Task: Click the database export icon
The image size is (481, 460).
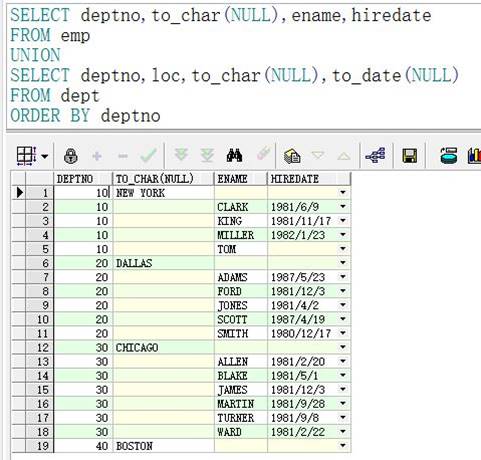Action: coord(449,156)
